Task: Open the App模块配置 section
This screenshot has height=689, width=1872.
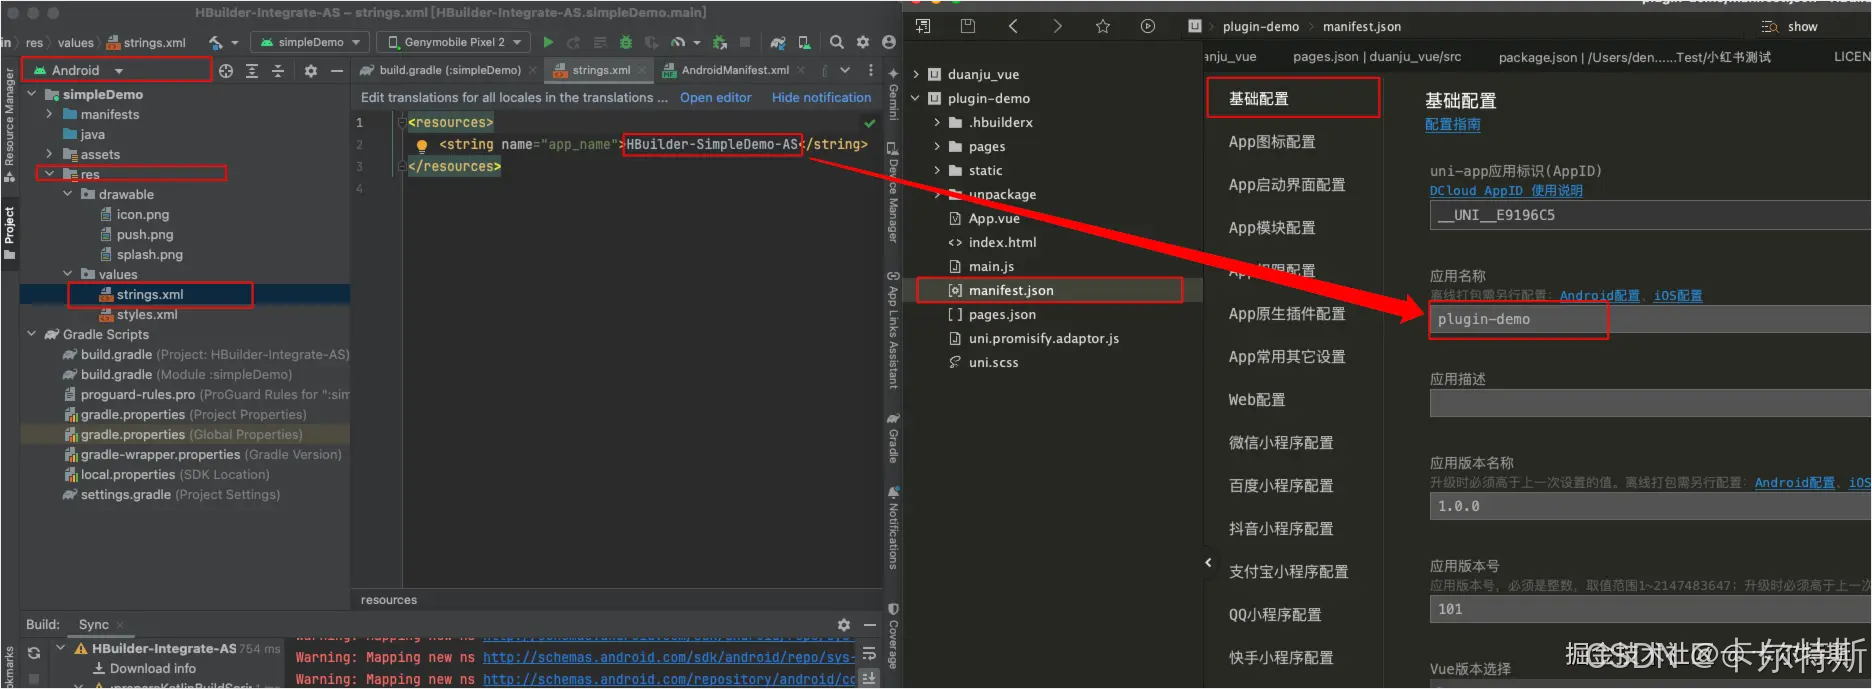Action: click(x=1272, y=228)
